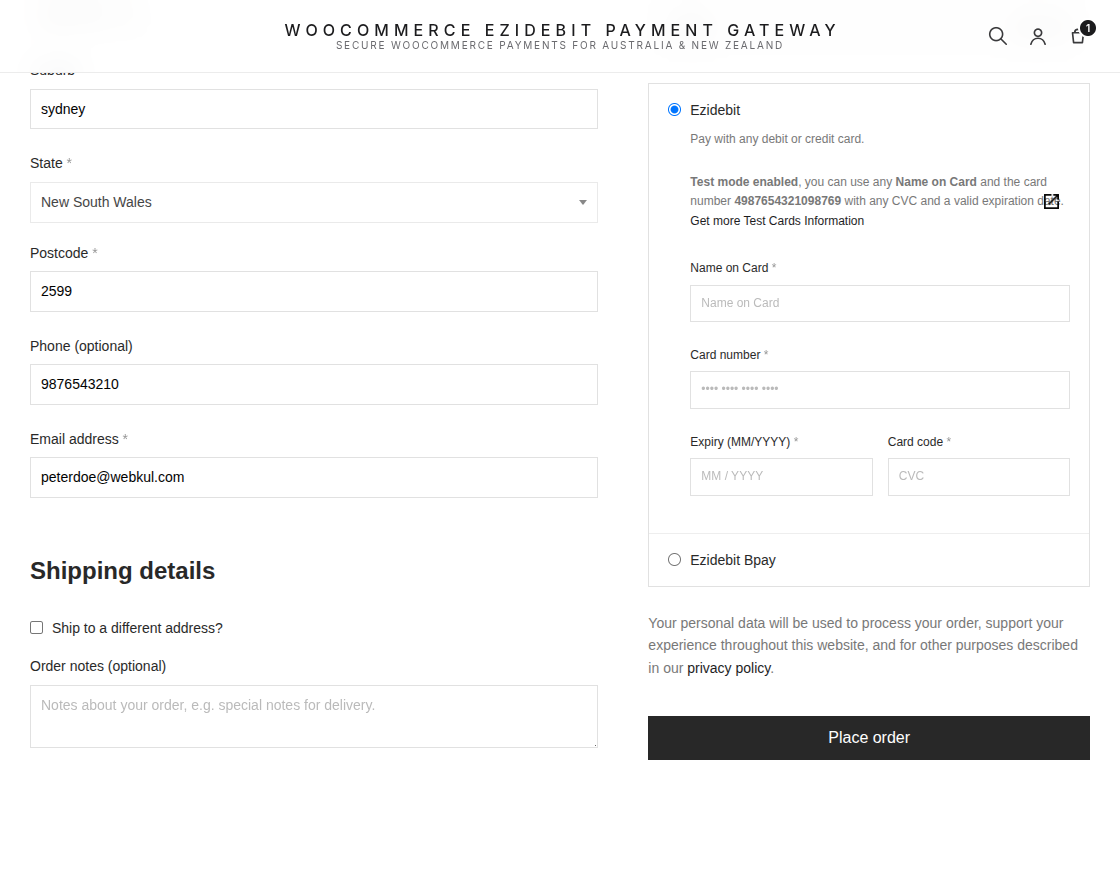Open the search icon in header

(998, 36)
